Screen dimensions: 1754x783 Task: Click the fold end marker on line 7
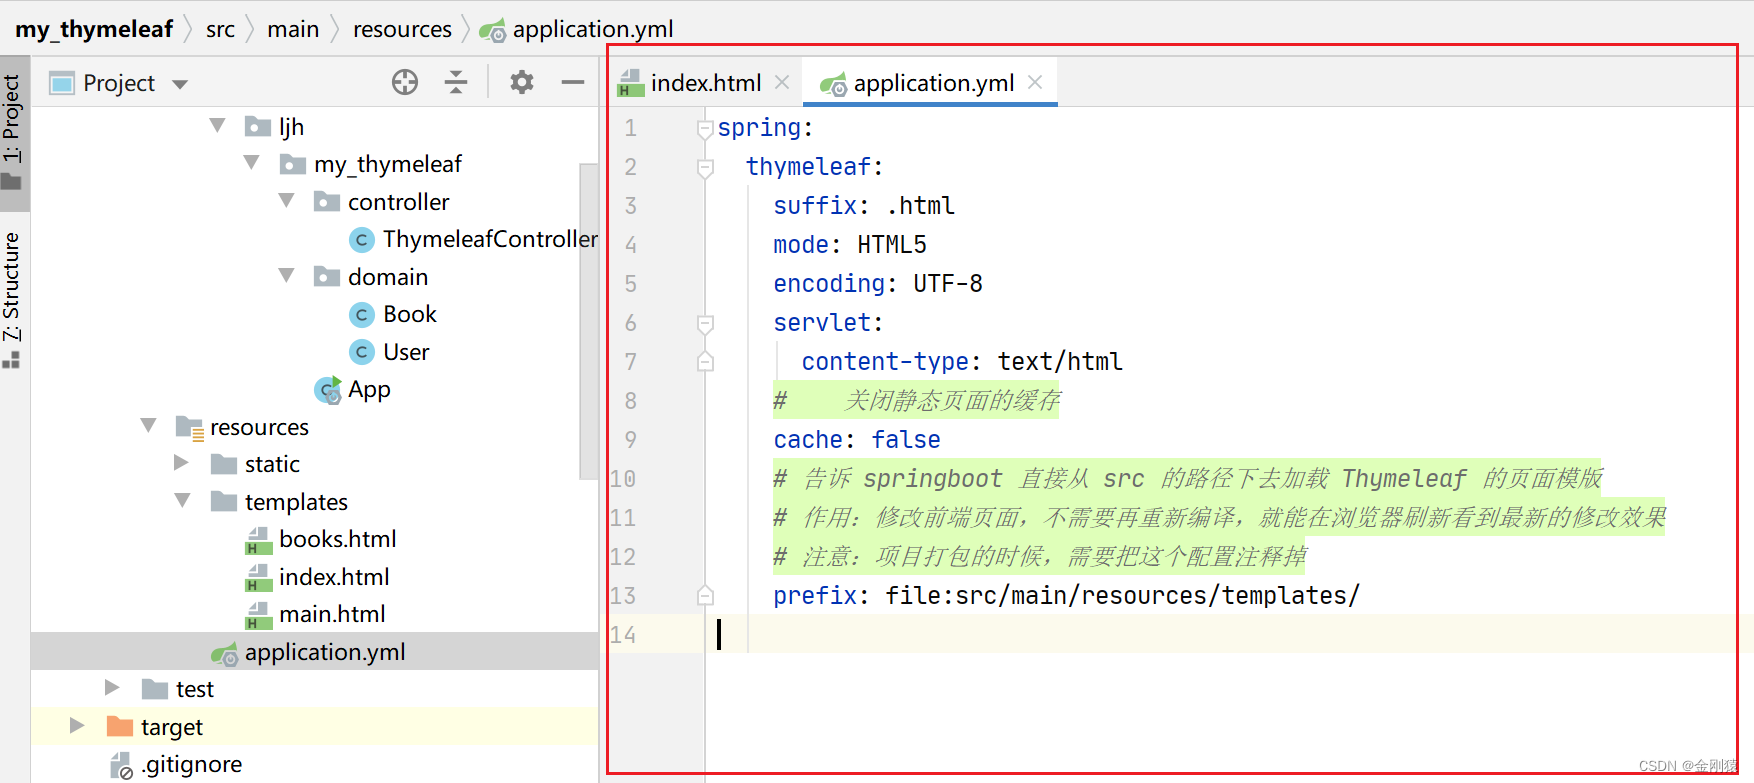705,361
